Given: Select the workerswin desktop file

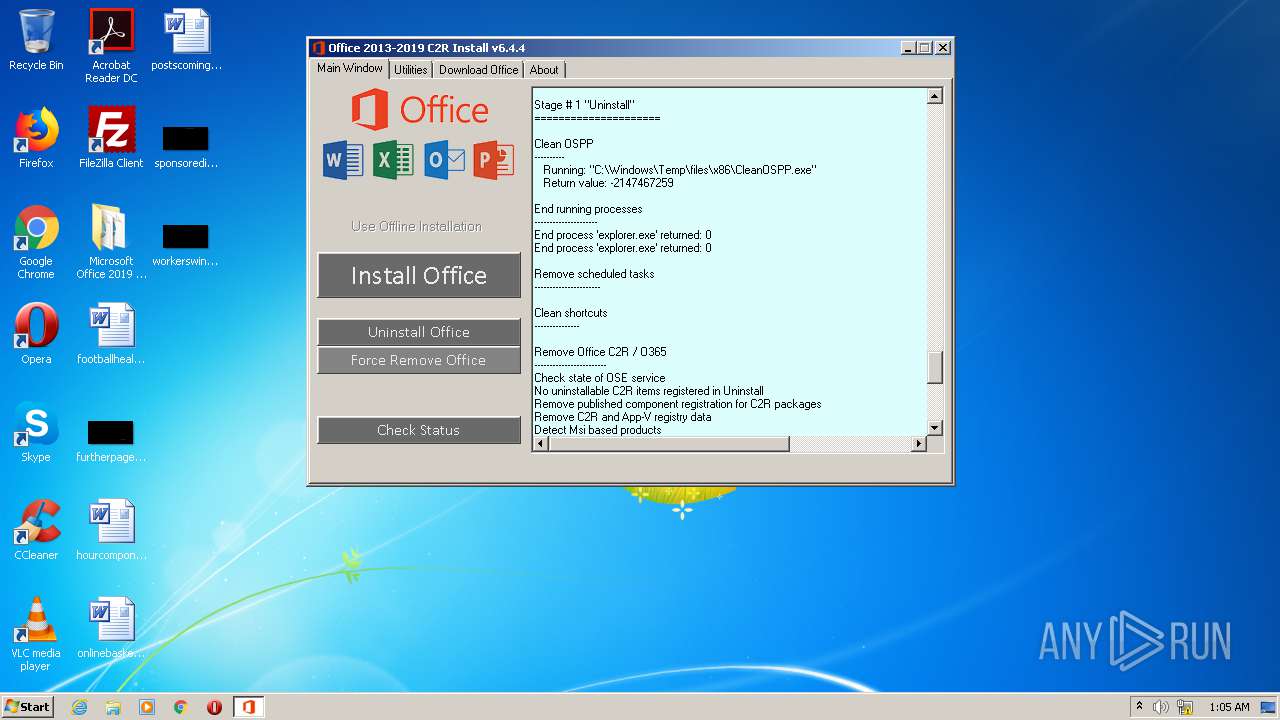Looking at the screenshot, I should pos(186,243).
